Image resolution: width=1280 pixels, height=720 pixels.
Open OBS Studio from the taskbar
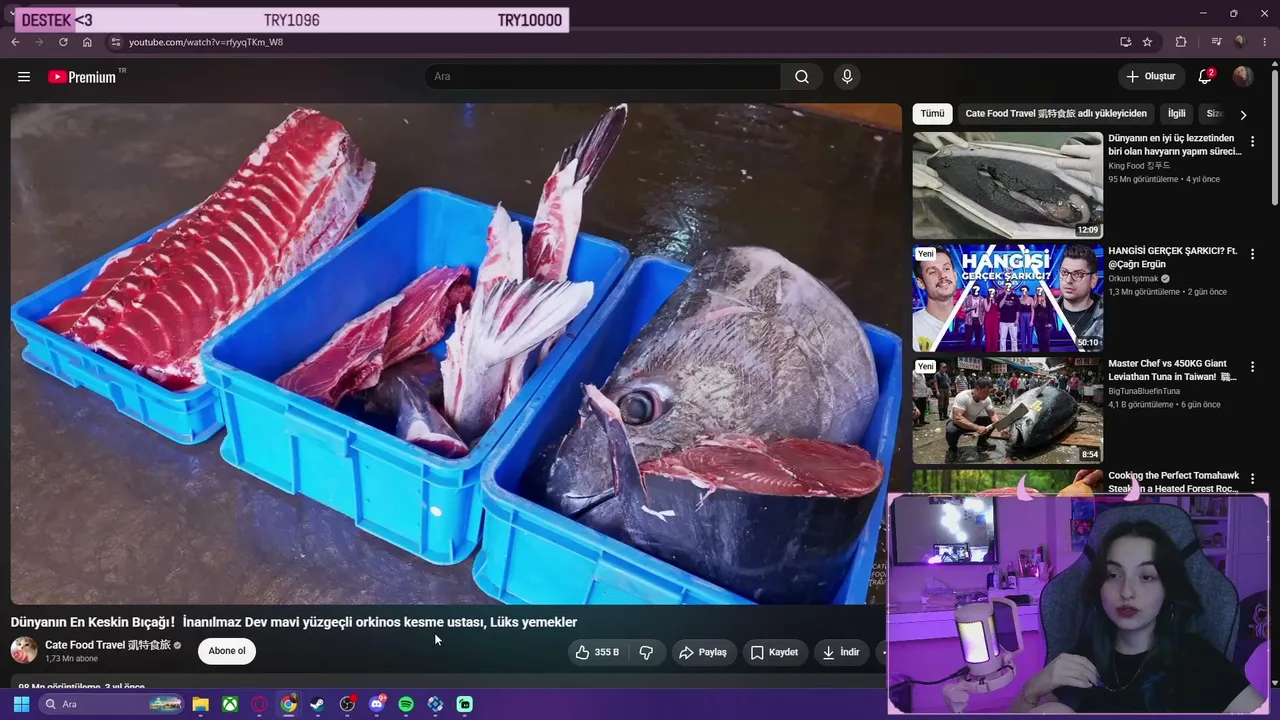[347, 704]
